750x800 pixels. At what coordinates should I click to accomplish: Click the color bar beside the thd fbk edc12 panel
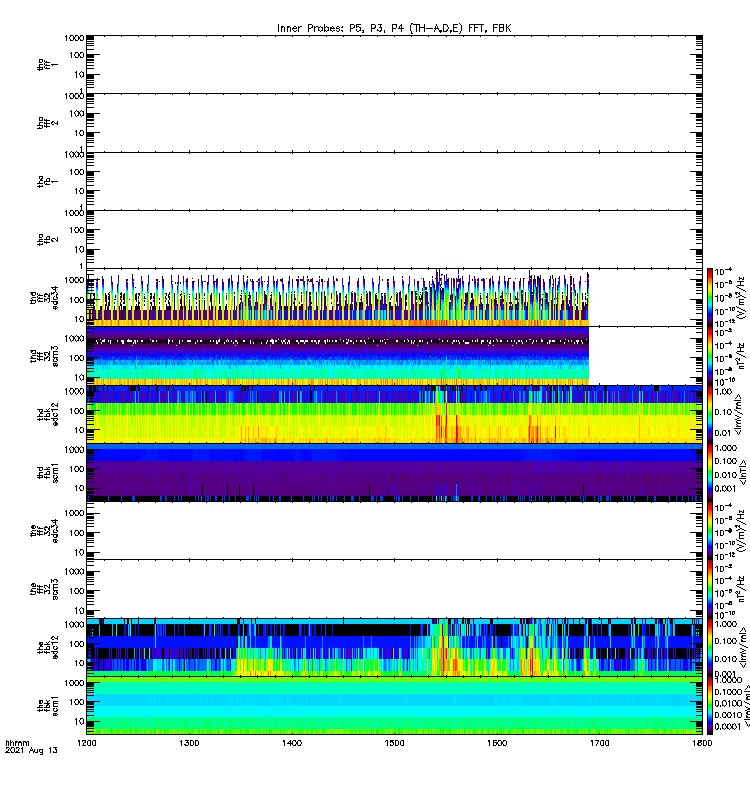pos(710,414)
